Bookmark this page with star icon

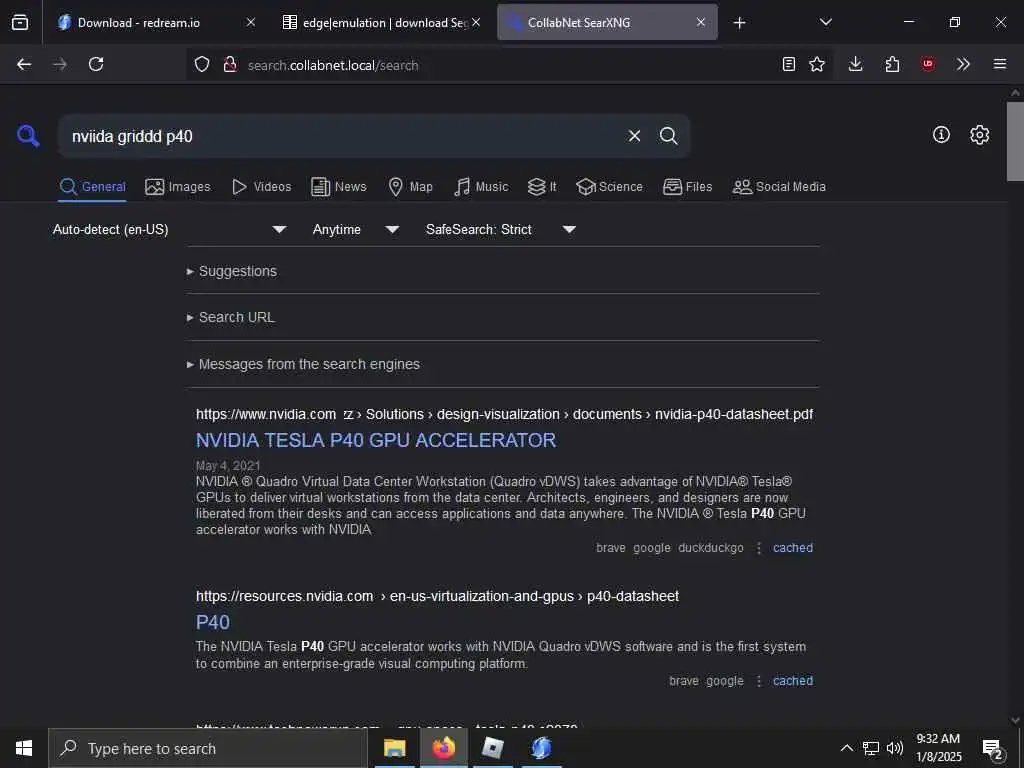(x=817, y=64)
